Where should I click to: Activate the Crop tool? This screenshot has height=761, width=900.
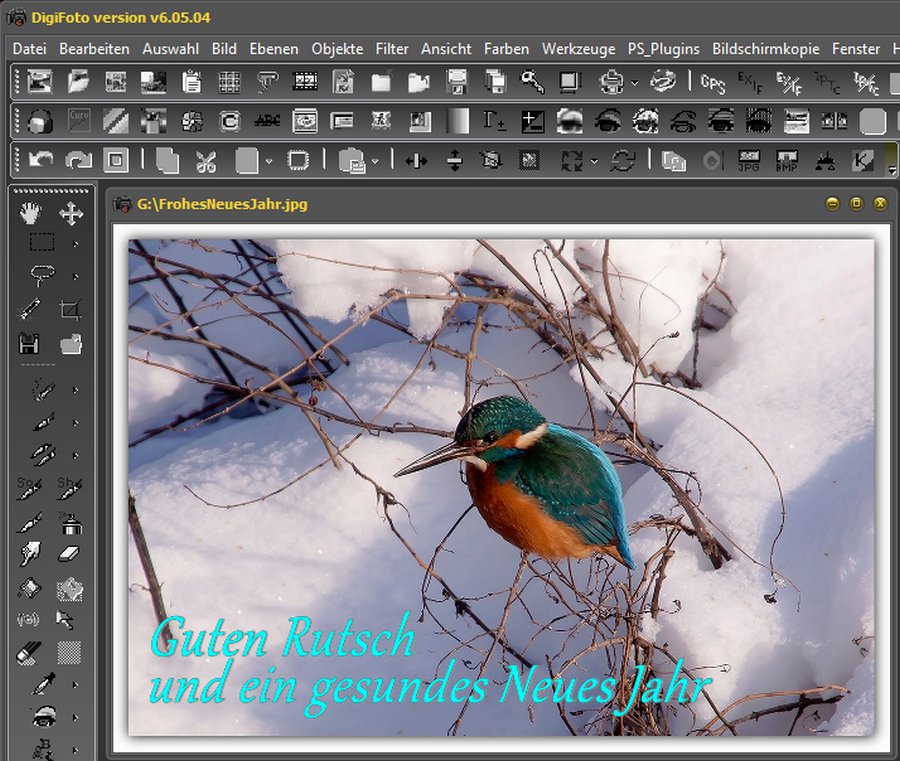[70, 309]
